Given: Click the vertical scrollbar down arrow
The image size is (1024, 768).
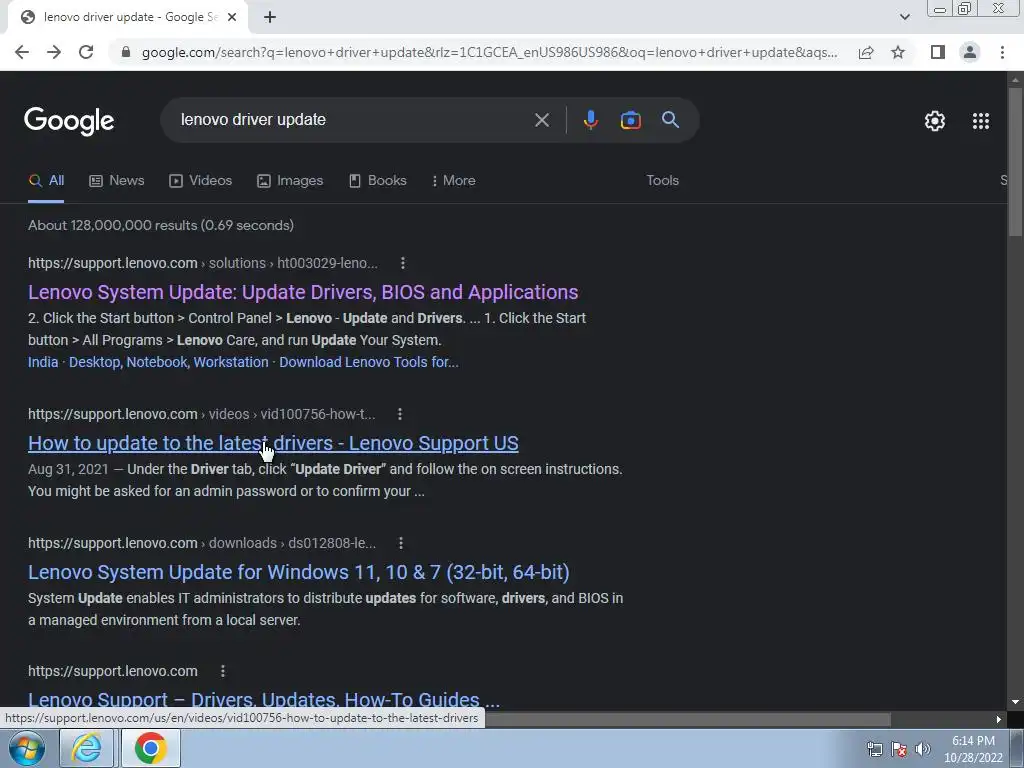Looking at the screenshot, I should 1015,702.
